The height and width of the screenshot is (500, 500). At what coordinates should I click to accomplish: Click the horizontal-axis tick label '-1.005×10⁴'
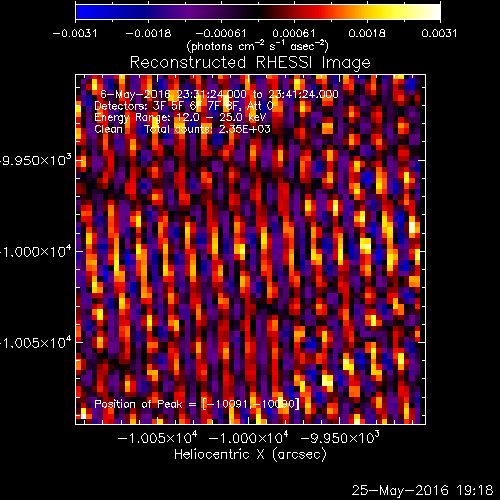tap(157, 438)
